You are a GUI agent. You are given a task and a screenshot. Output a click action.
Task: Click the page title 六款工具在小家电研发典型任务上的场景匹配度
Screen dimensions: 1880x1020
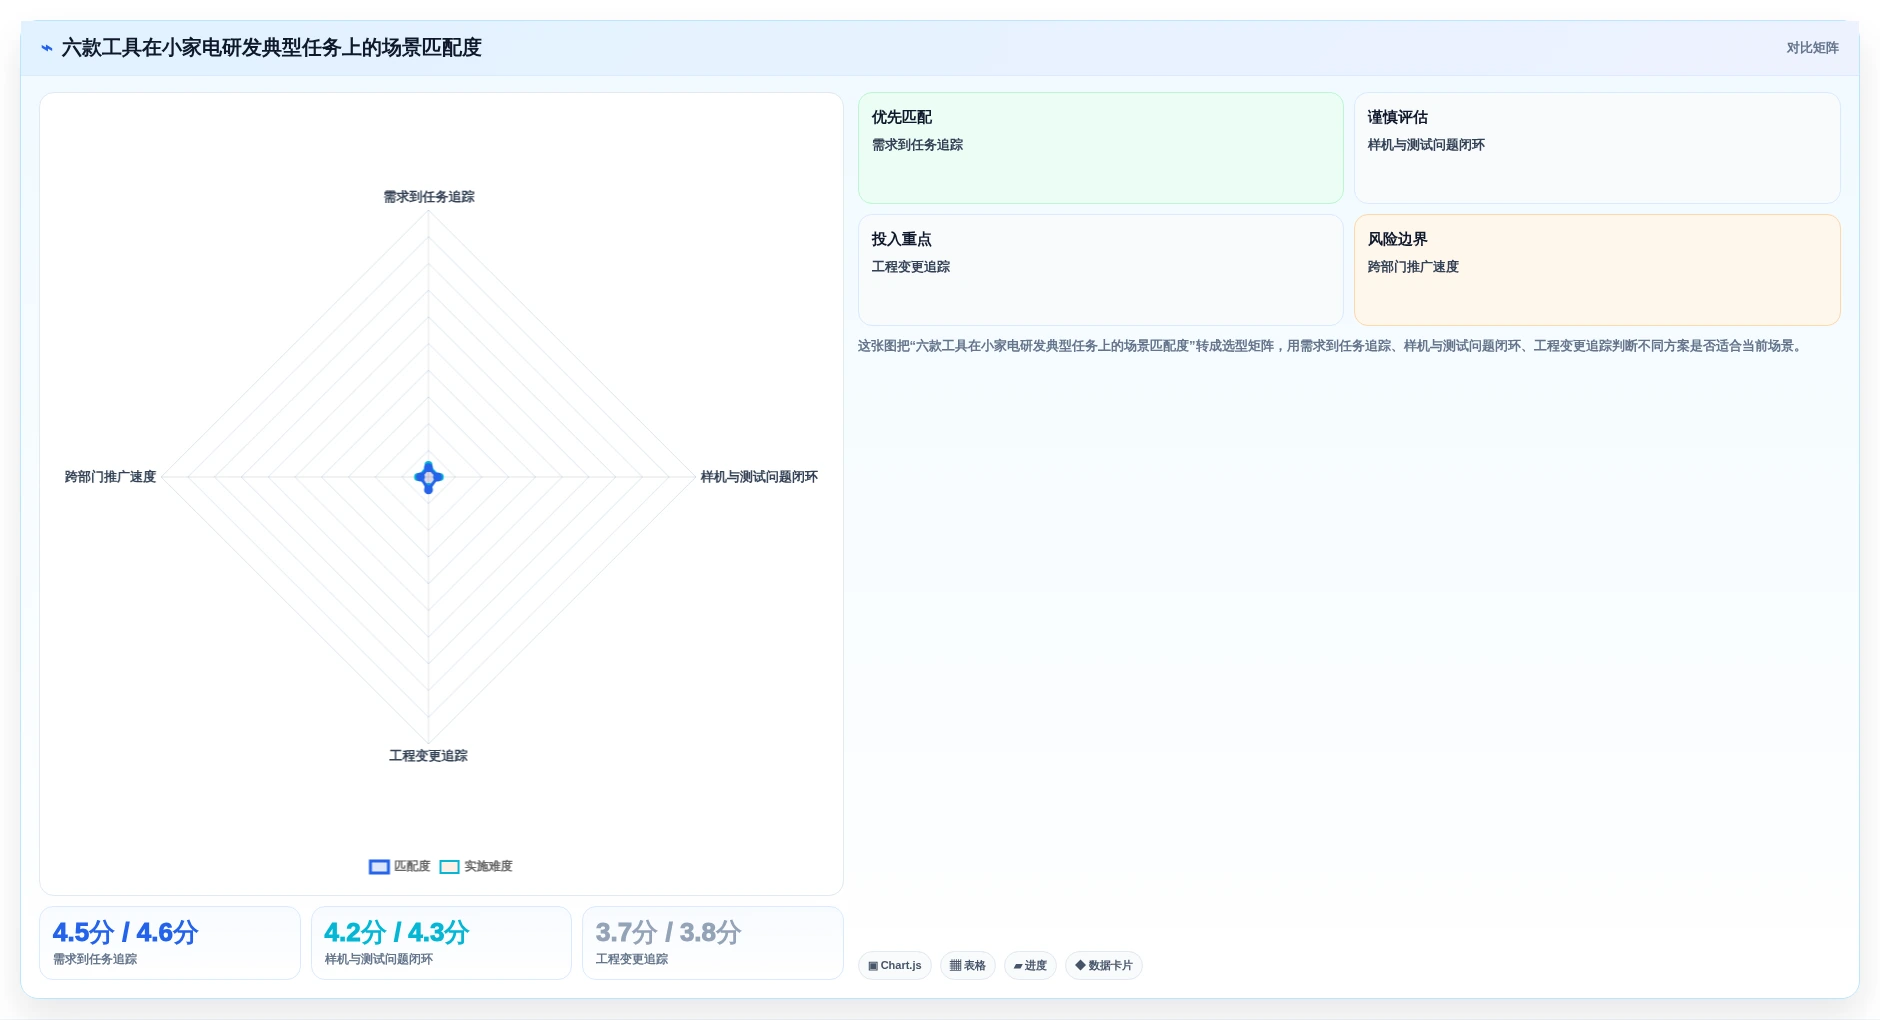[x=271, y=48]
